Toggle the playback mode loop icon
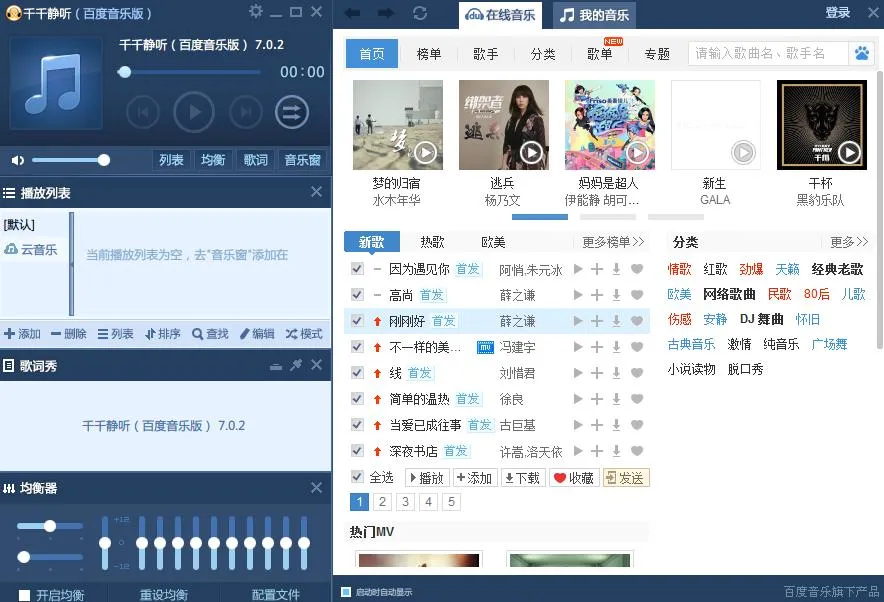Screen dimensions: 884x602 pyautogui.click(x=291, y=112)
